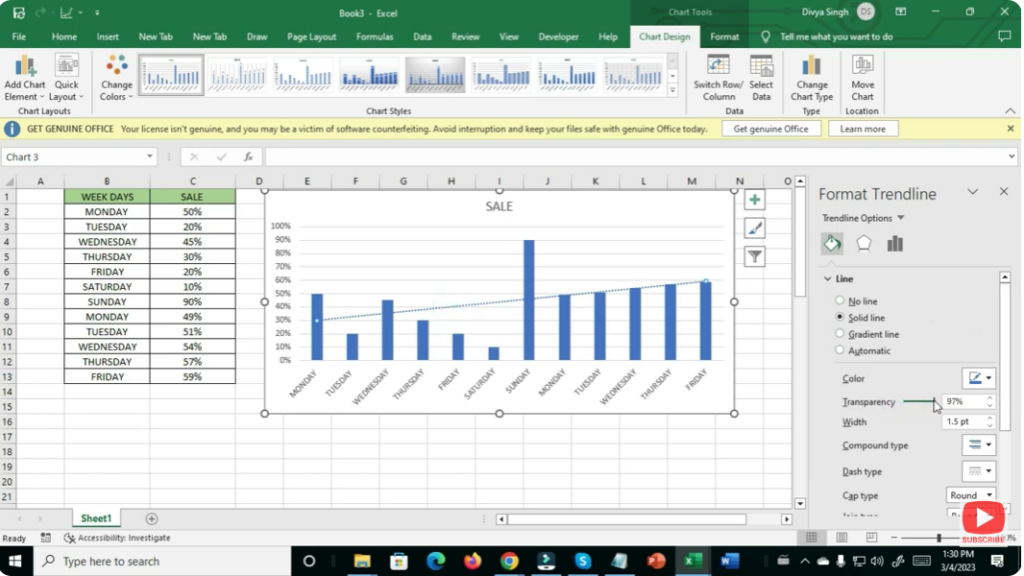
Task: Open the Cap type Round dropdown
Action: tap(971, 495)
